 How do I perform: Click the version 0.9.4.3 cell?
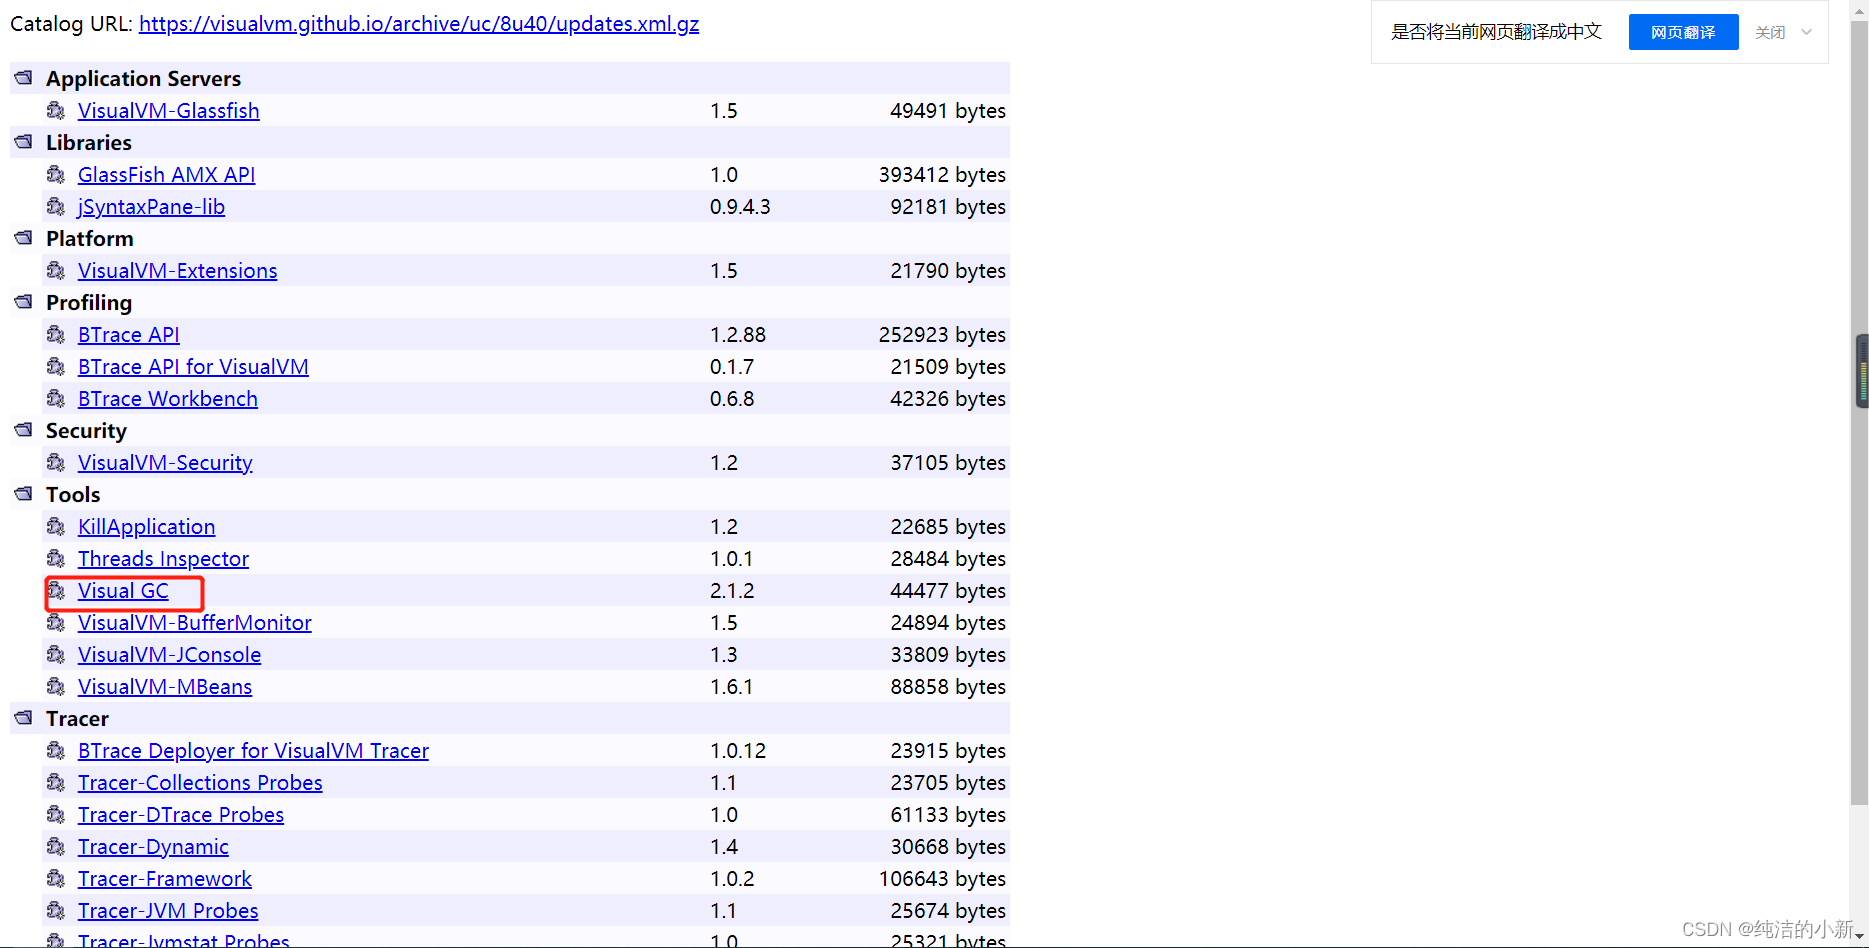coord(740,207)
